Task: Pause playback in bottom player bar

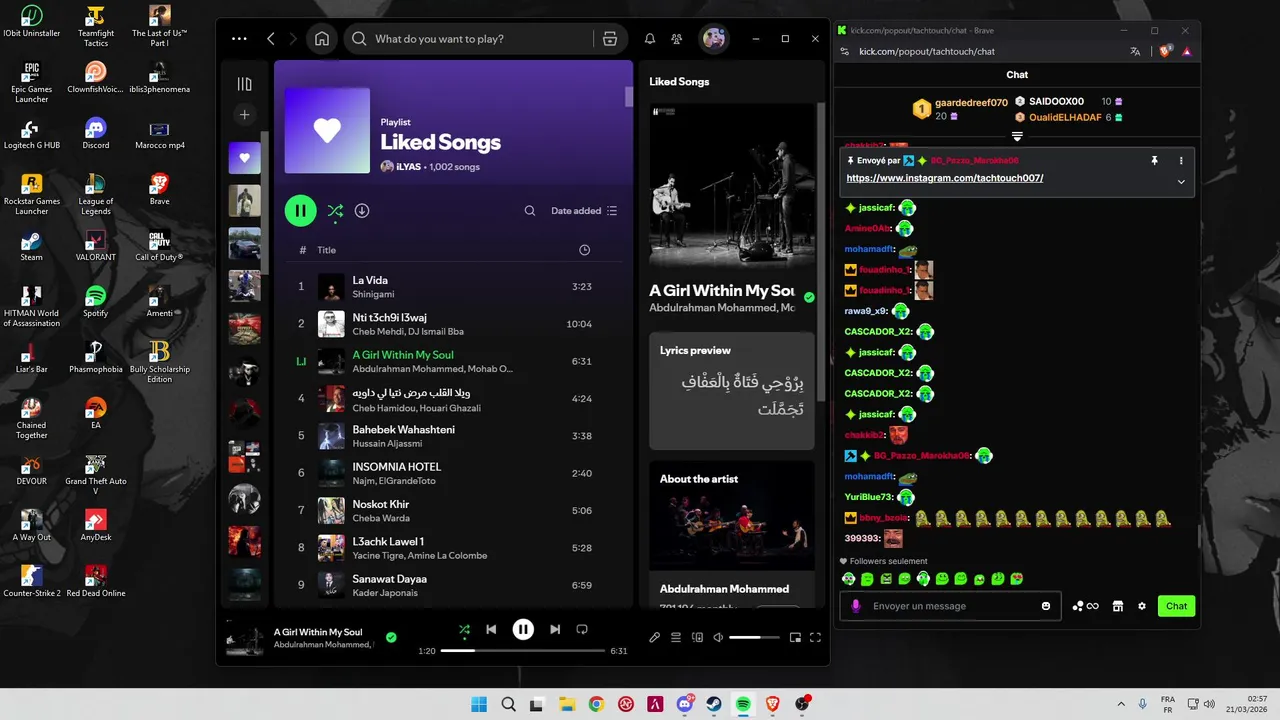Action: point(523,629)
